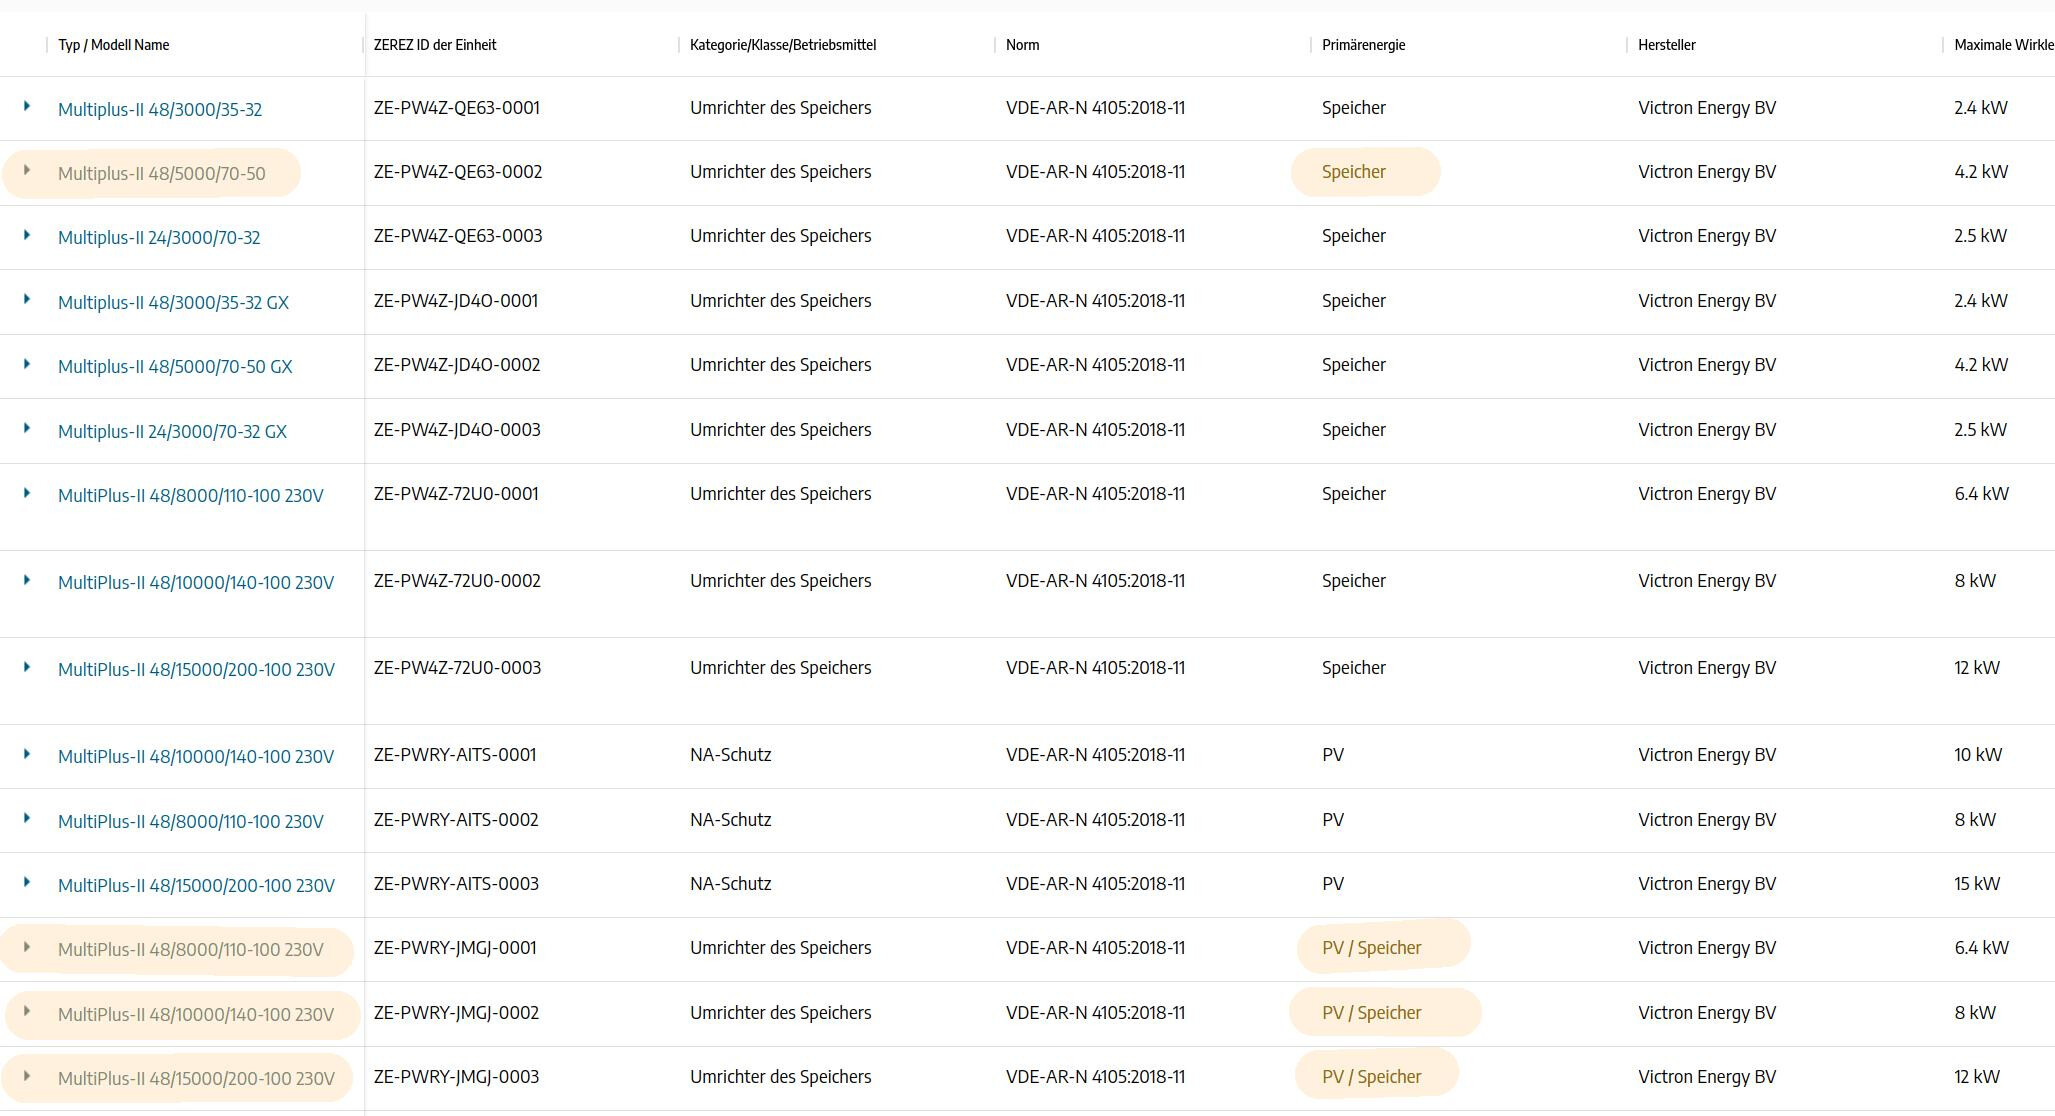
Task: Sort by Kategorie/Klasse/Betriebsmittel column header
Action: point(782,45)
